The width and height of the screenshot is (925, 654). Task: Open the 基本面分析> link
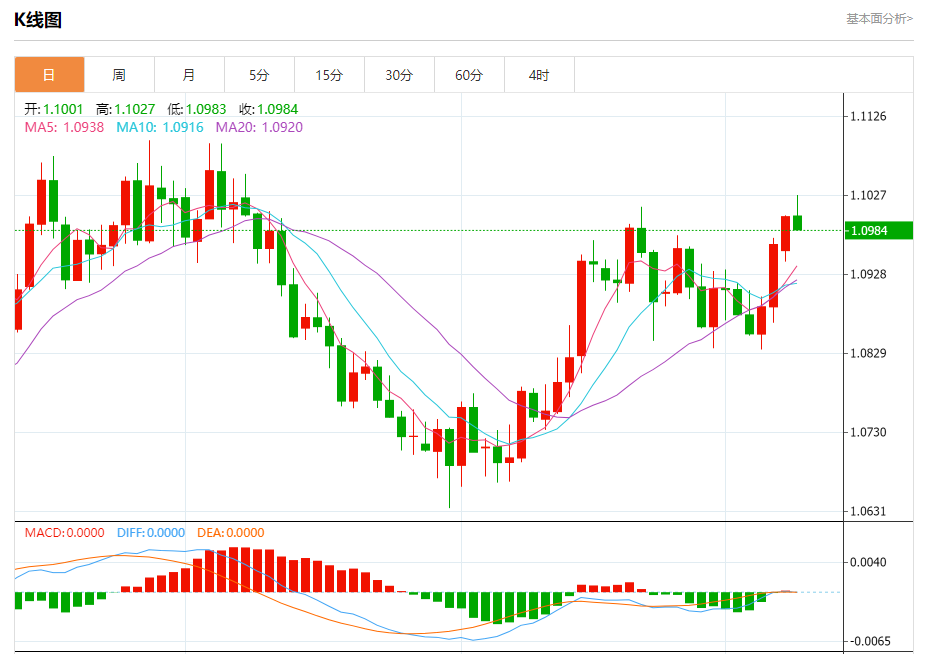(x=880, y=19)
